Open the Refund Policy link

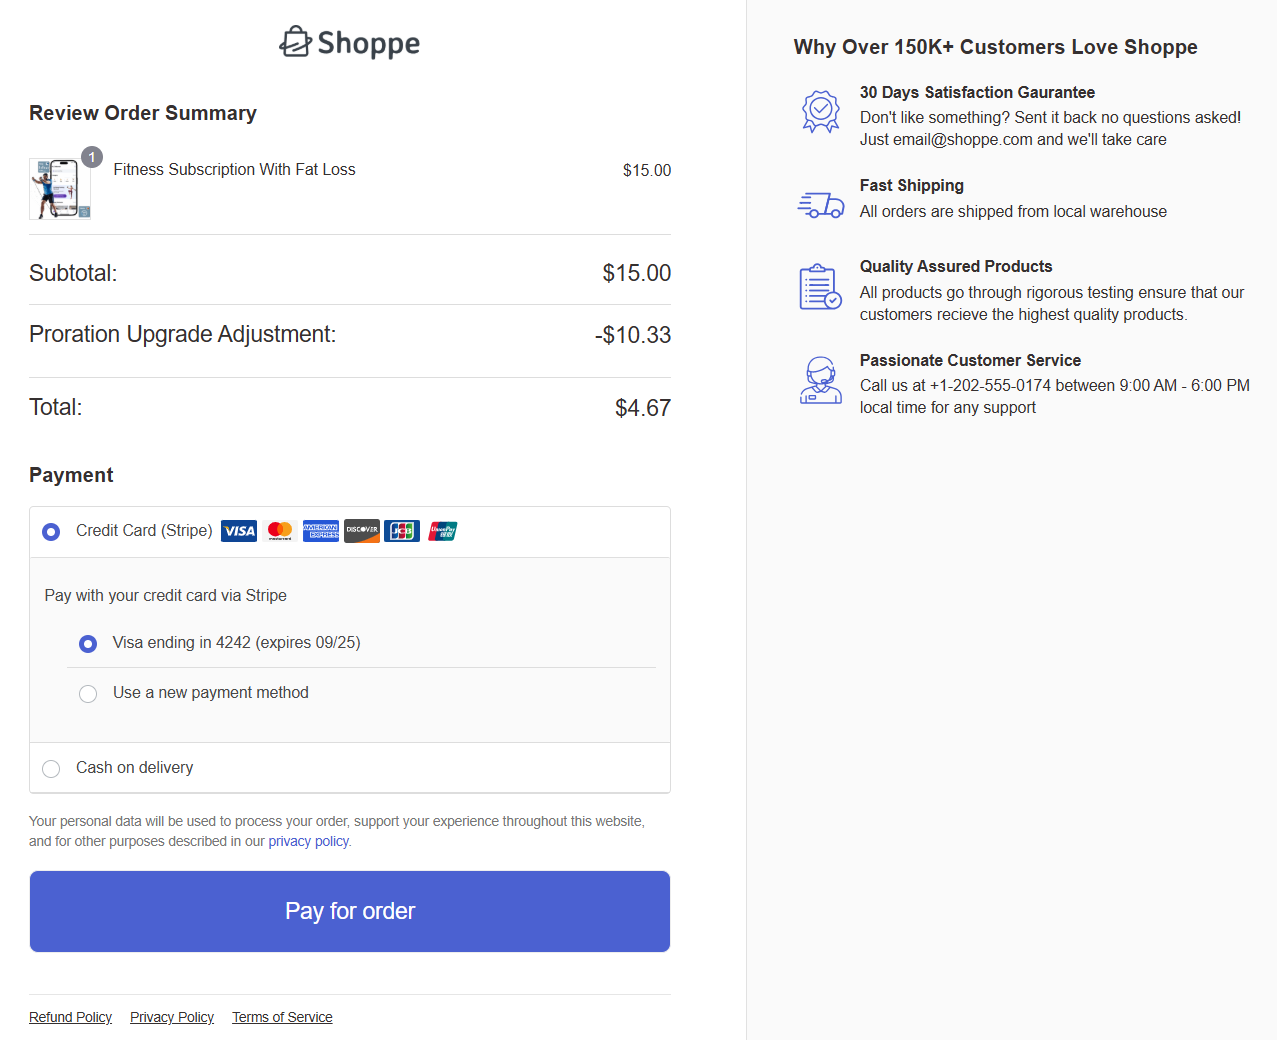[70, 1017]
